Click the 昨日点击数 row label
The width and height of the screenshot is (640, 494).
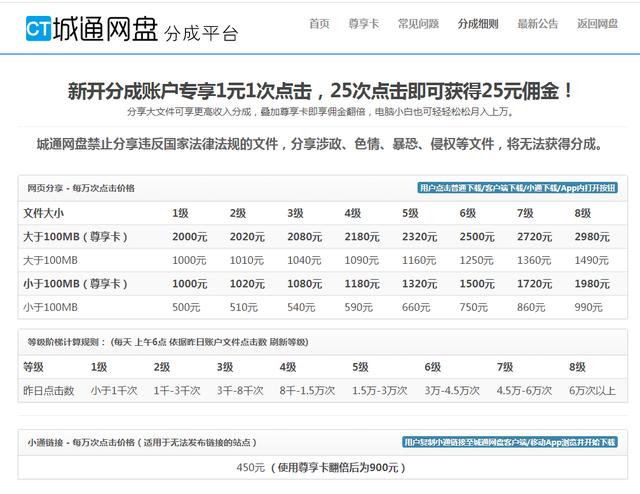49,391
